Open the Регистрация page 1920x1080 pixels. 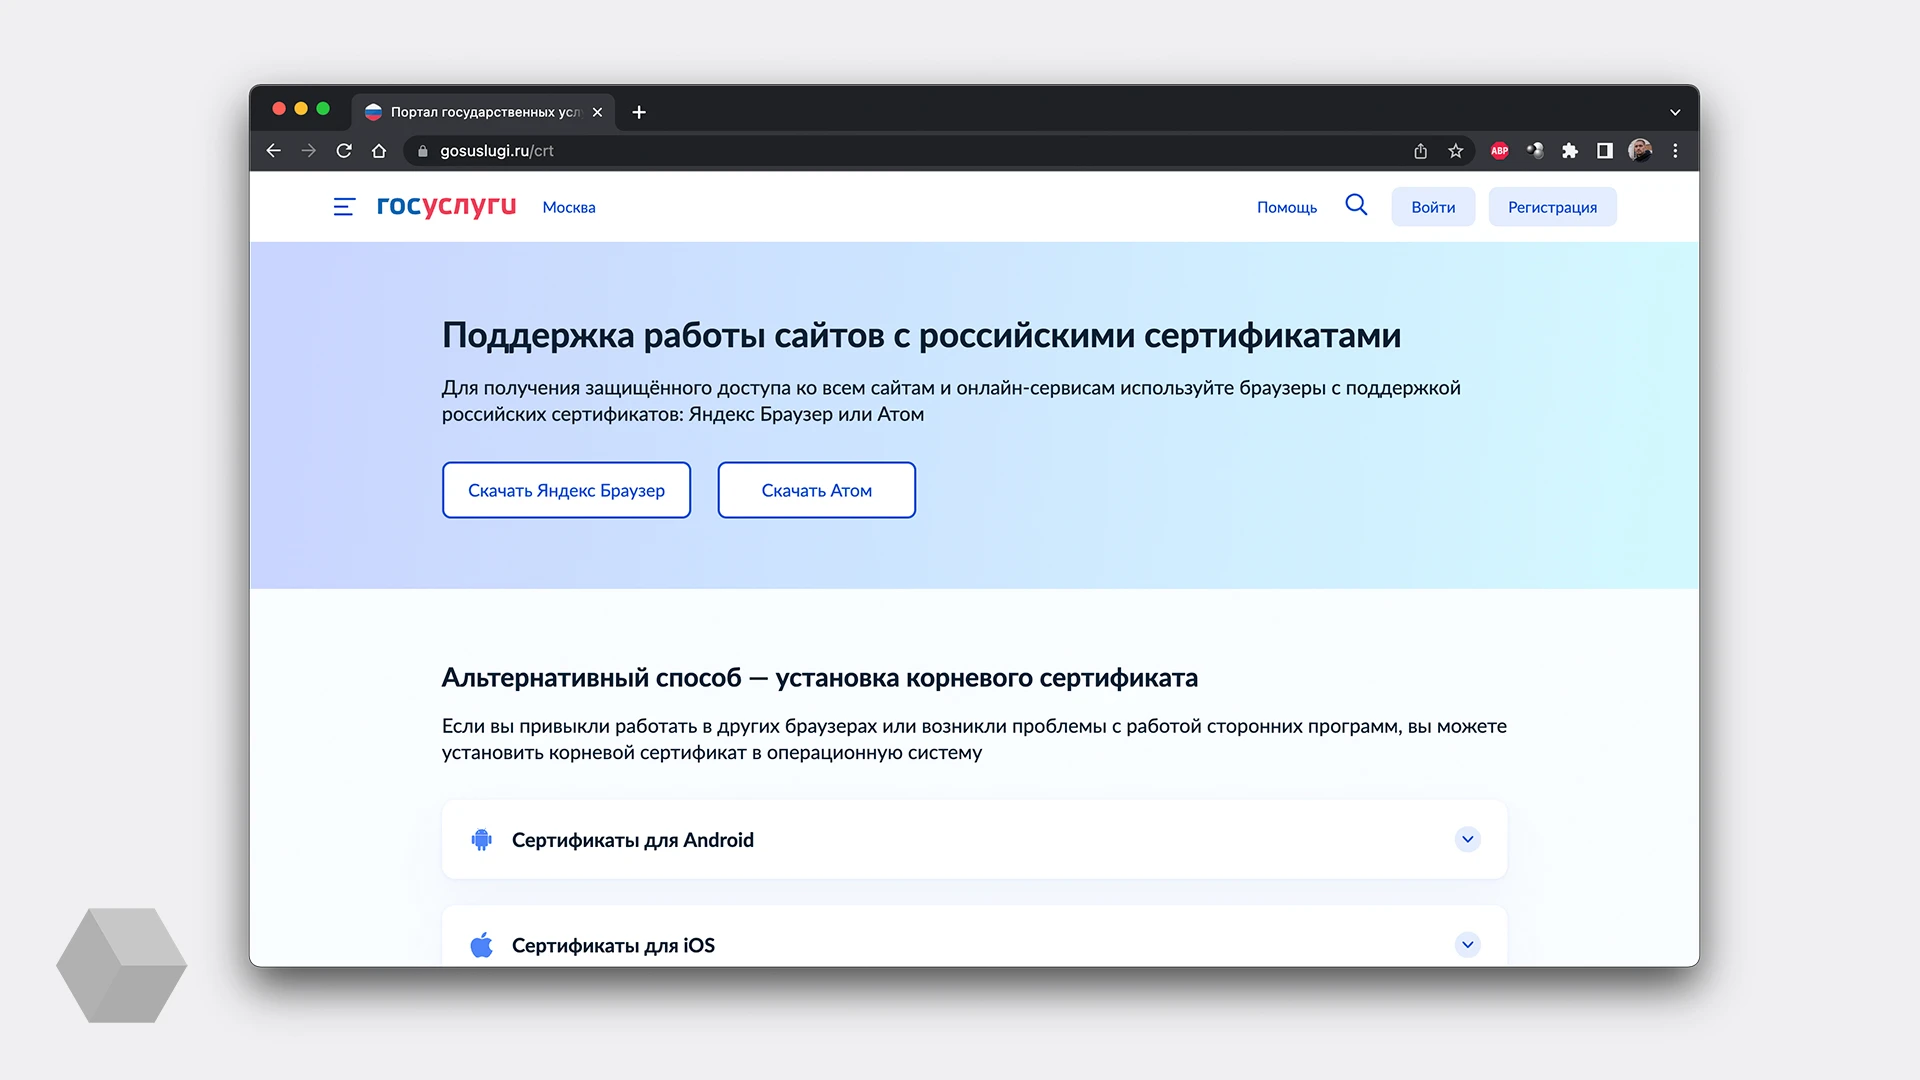tap(1552, 206)
